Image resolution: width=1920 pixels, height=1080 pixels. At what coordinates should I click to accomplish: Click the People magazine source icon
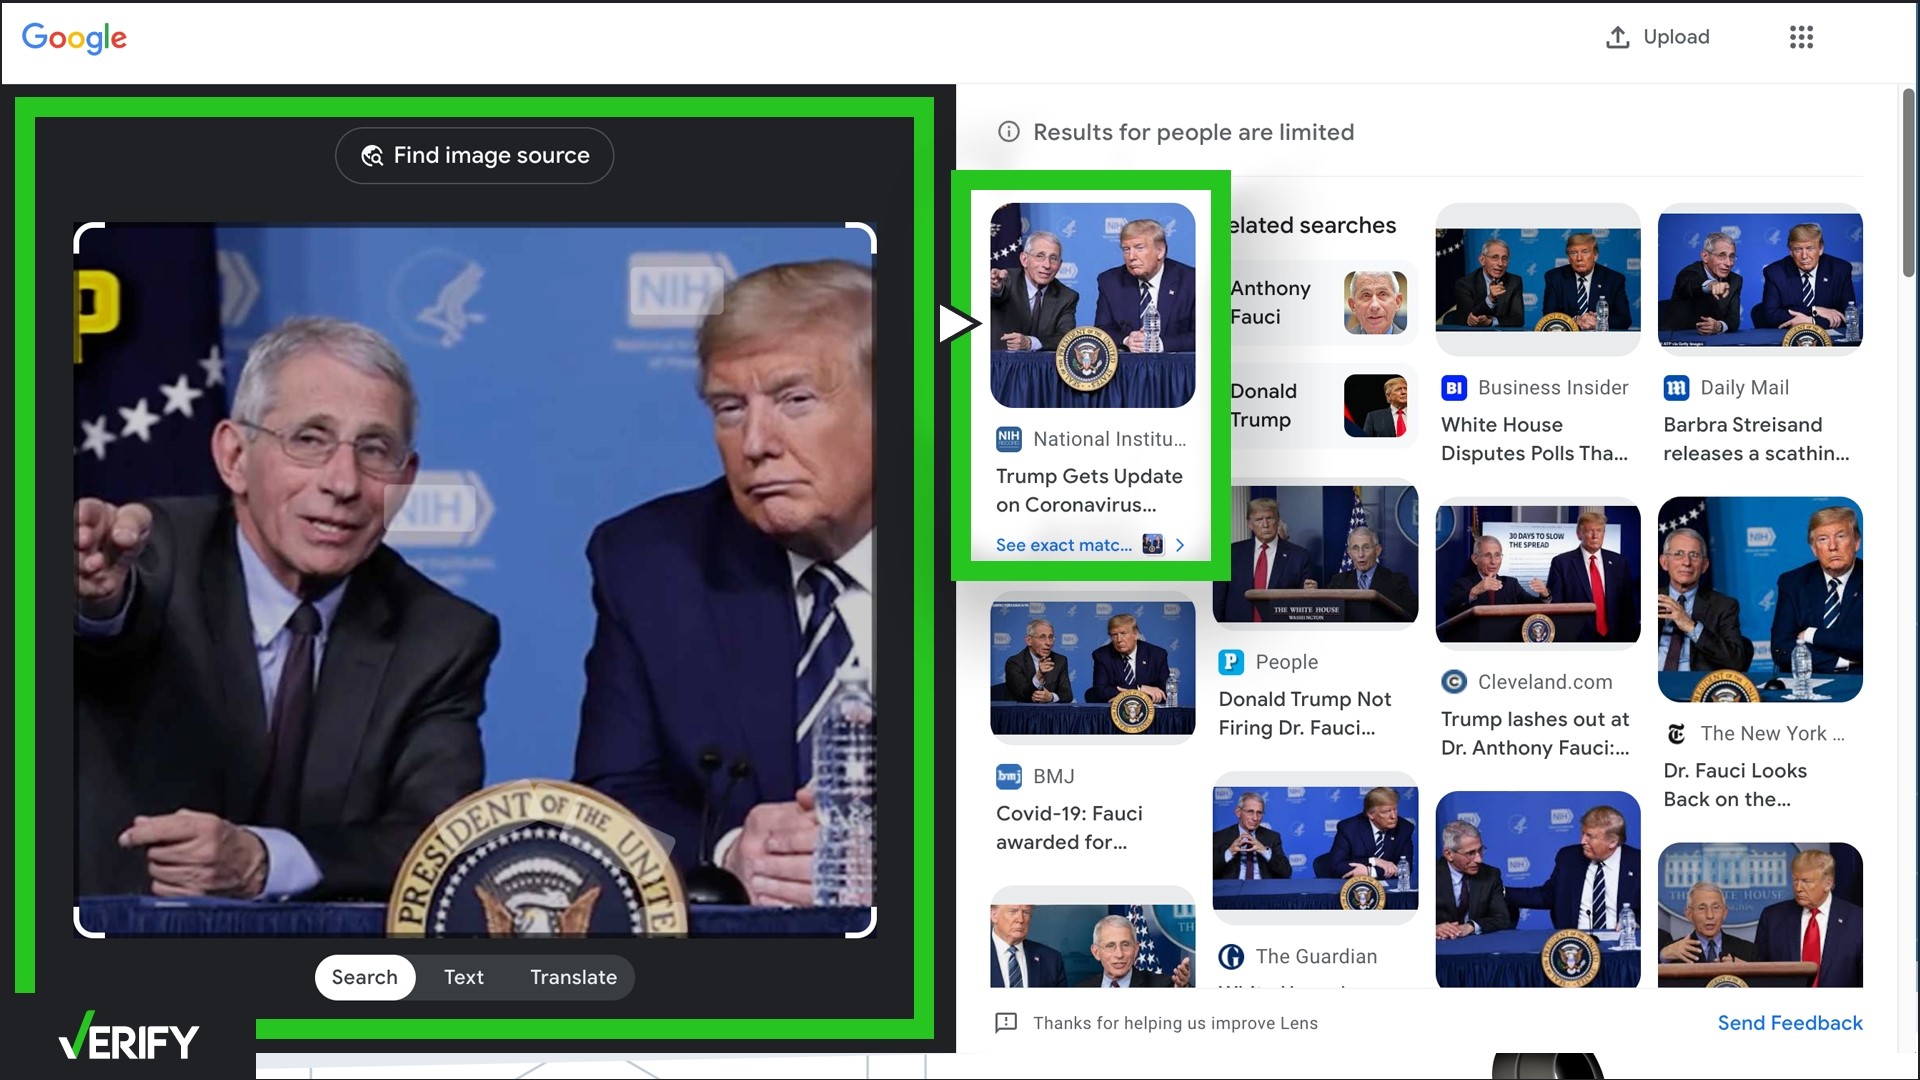coord(1231,661)
